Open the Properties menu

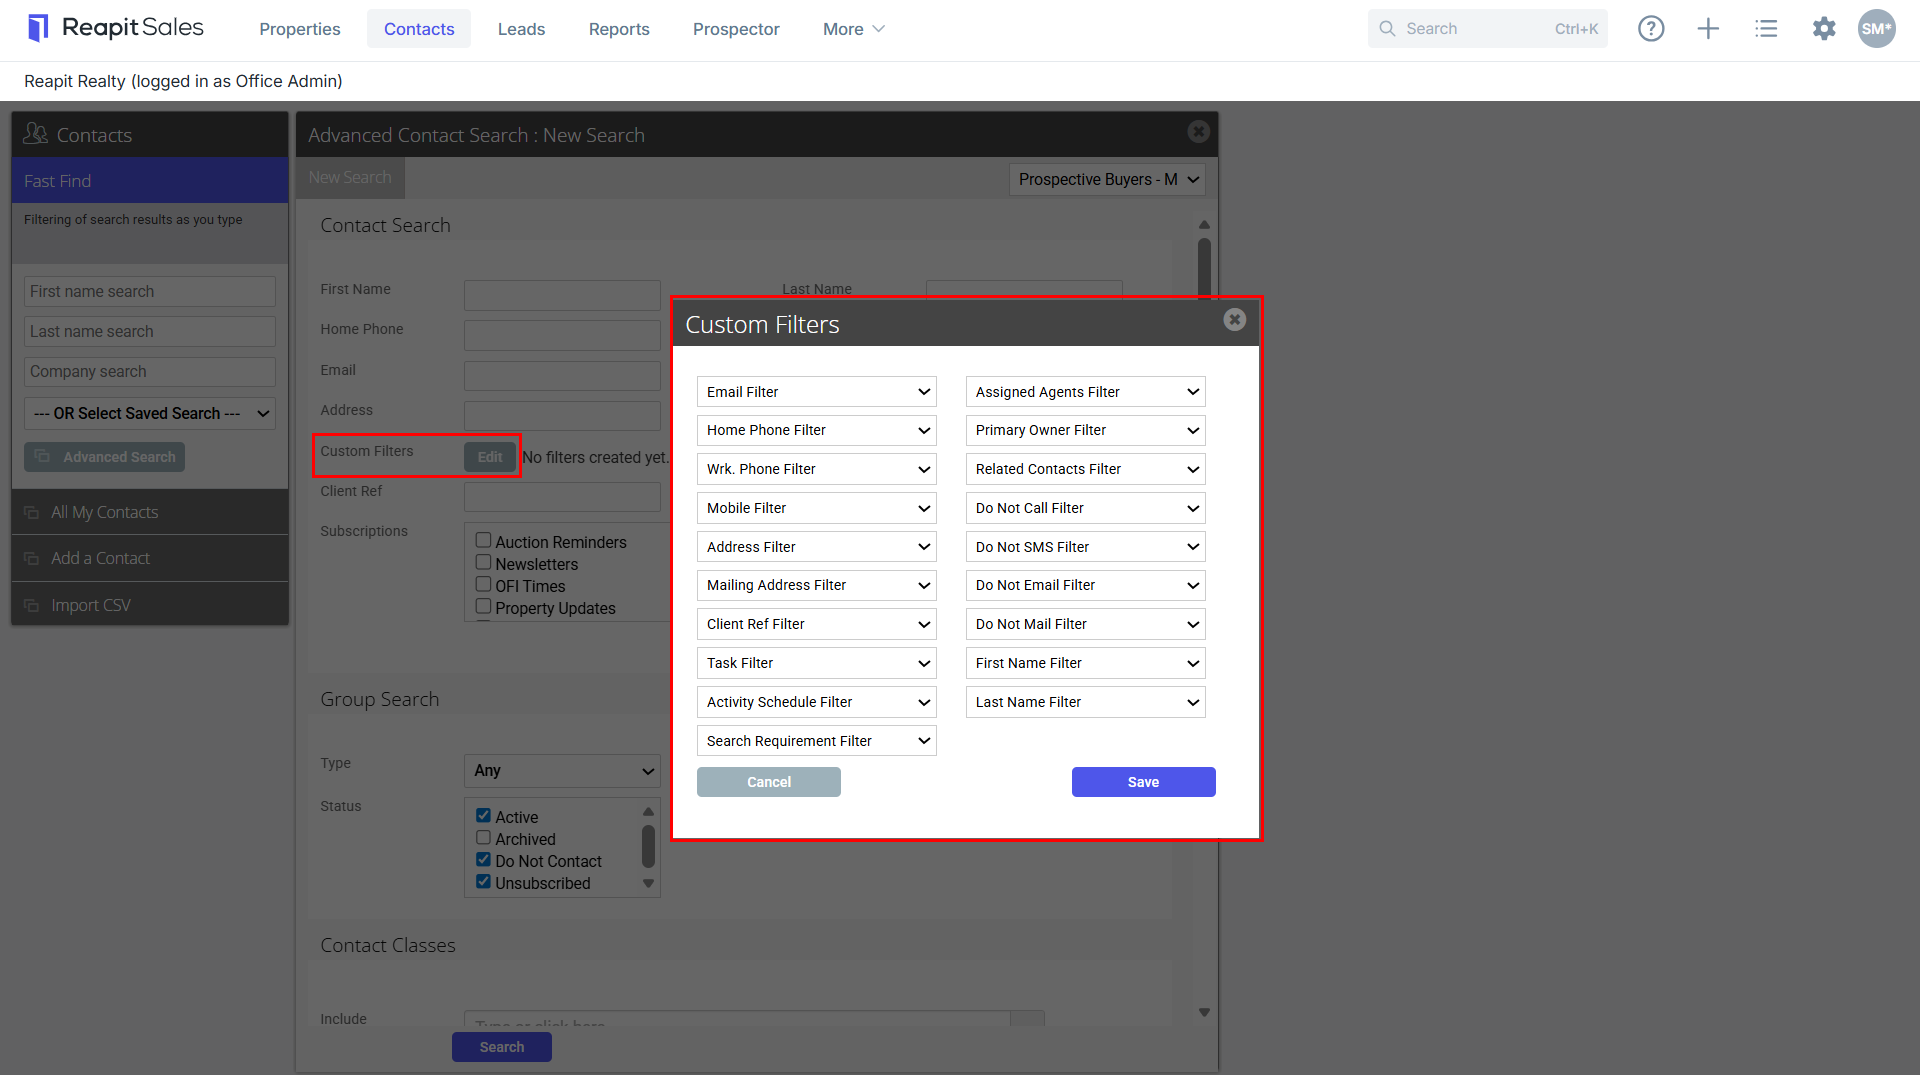coord(300,29)
